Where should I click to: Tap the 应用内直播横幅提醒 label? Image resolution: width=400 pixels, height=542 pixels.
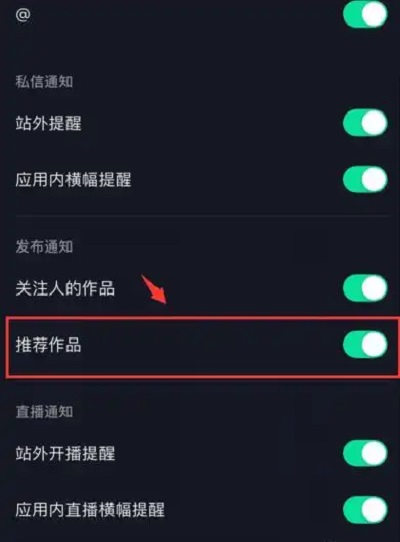[90, 510]
